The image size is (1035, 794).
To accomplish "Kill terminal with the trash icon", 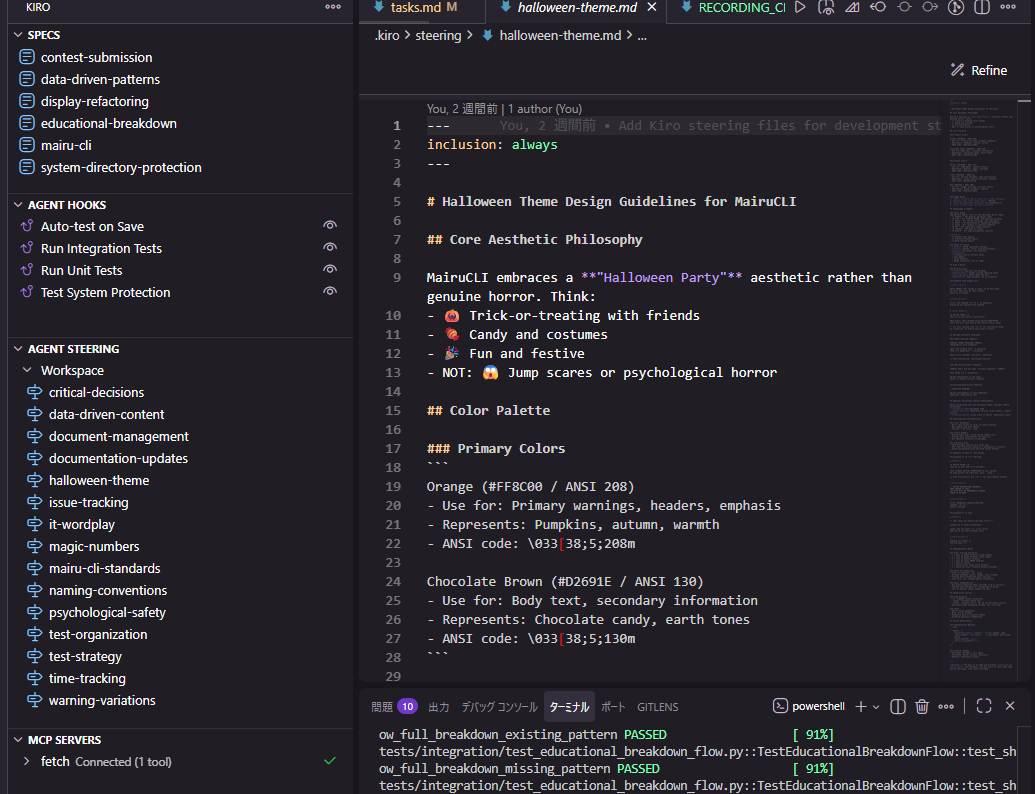I will click(922, 706).
